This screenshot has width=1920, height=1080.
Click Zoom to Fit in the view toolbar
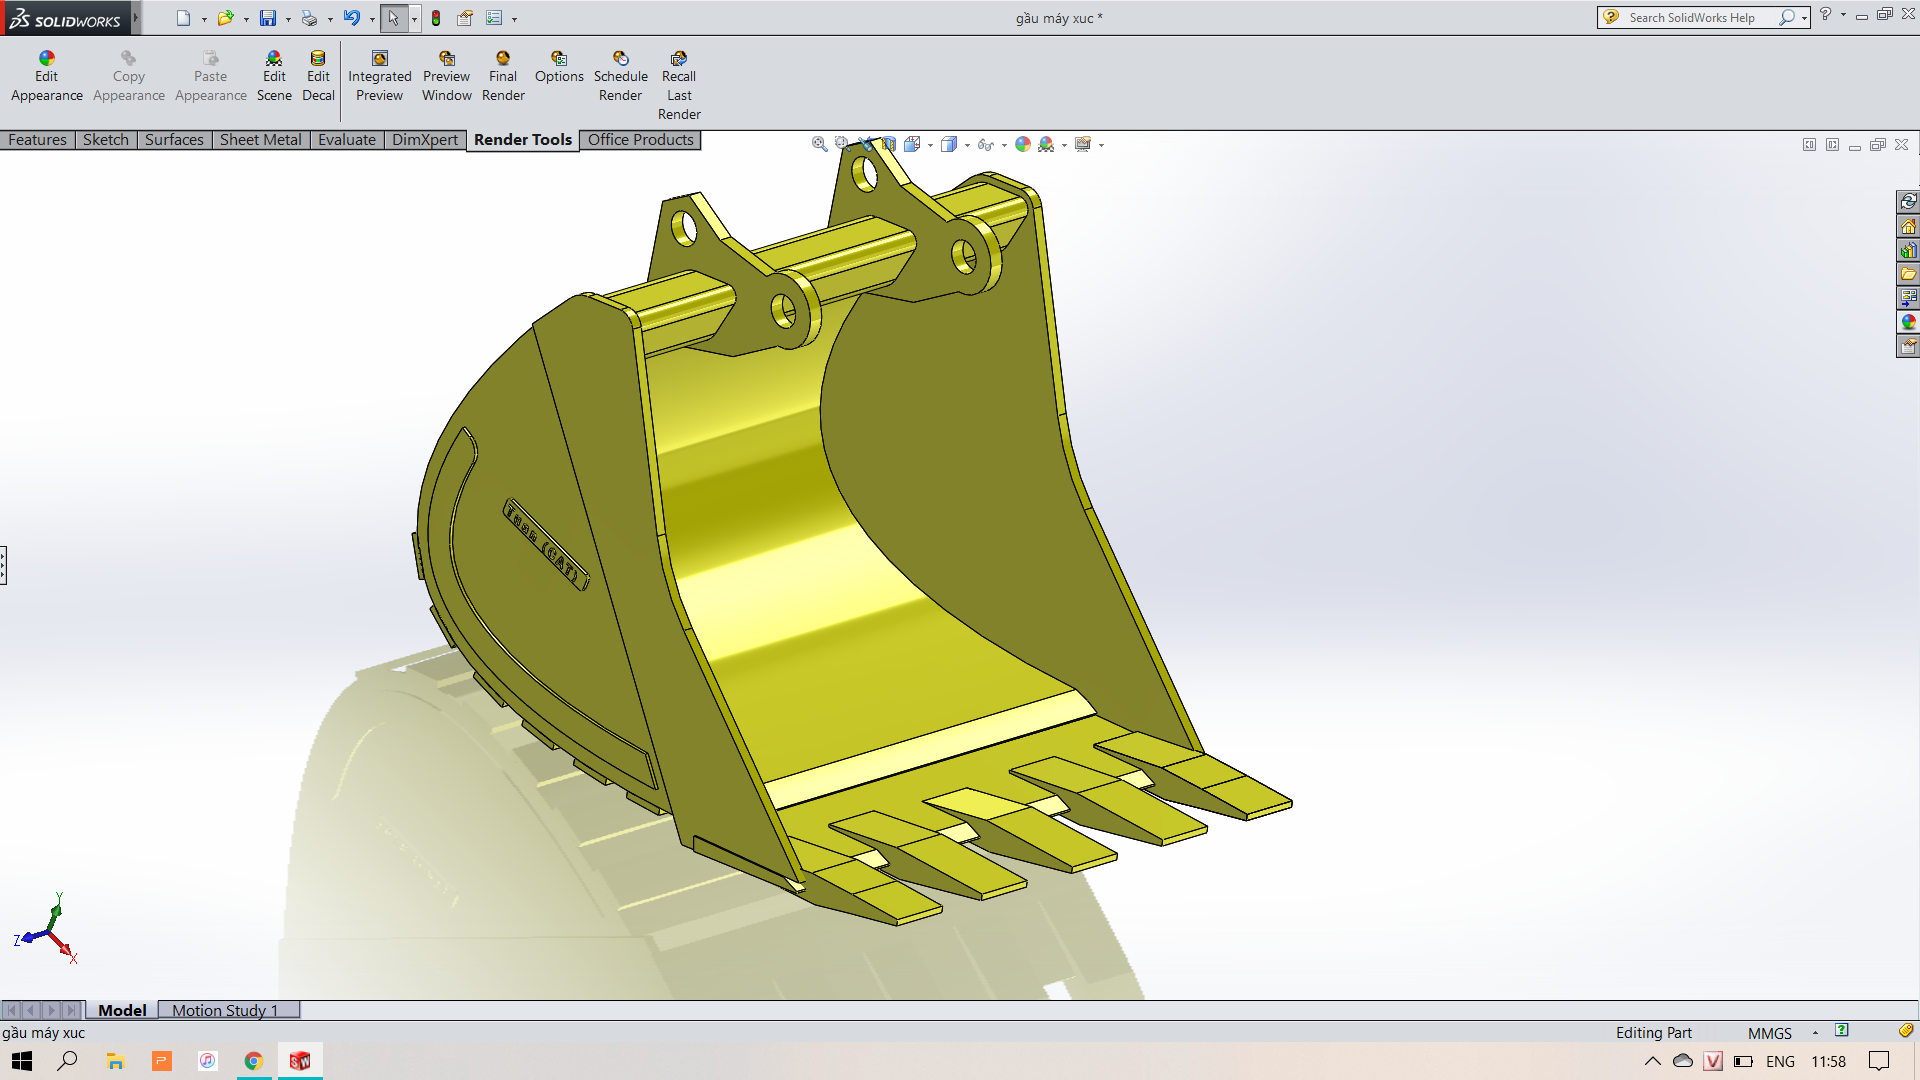819,144
